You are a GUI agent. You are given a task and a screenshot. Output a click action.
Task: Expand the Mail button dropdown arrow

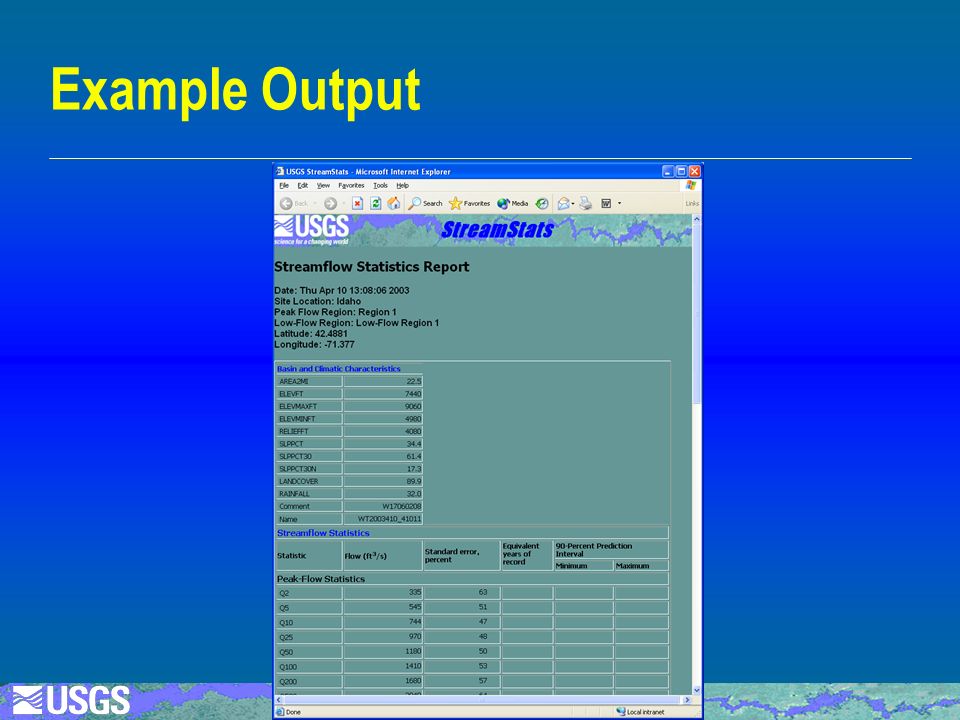click(573, 203)
